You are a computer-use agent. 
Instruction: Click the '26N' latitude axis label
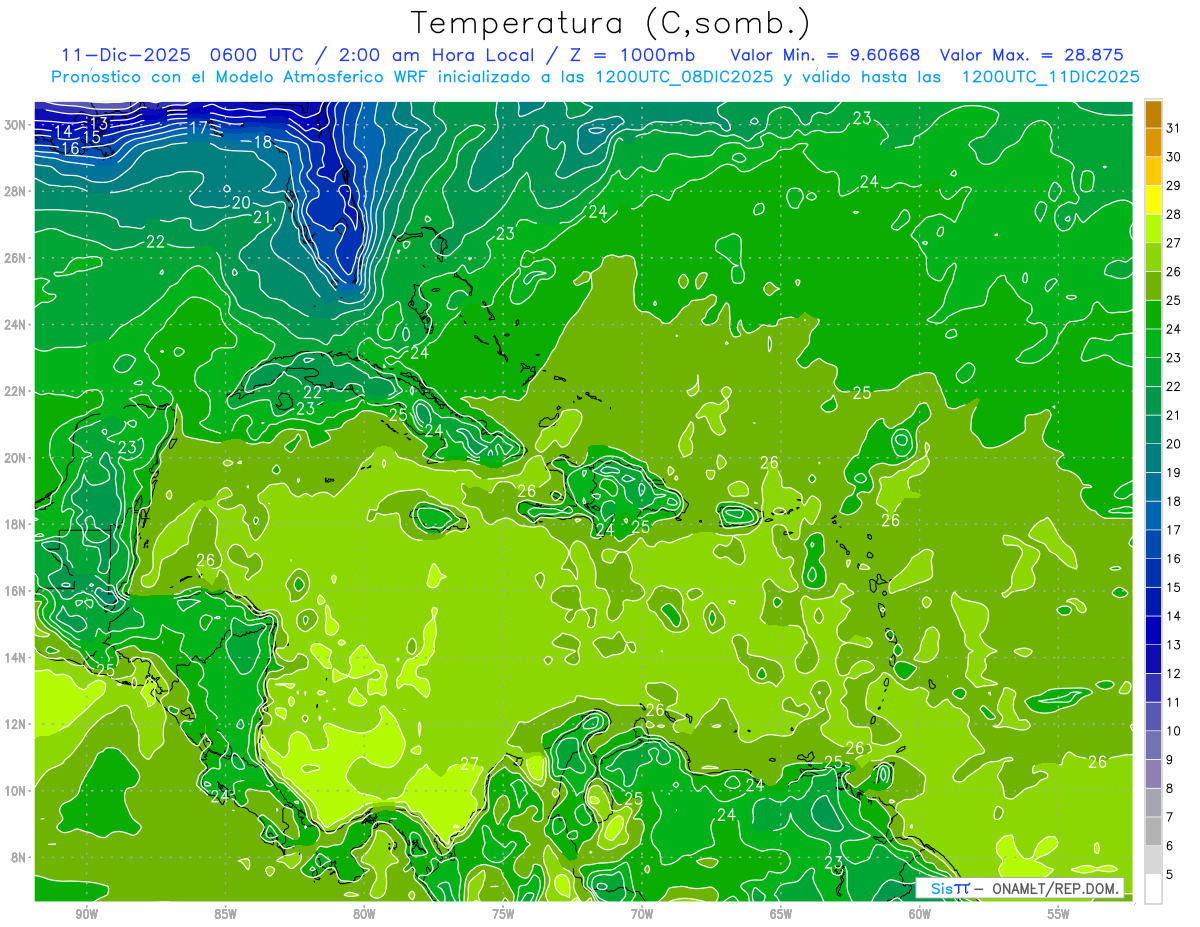16,258
